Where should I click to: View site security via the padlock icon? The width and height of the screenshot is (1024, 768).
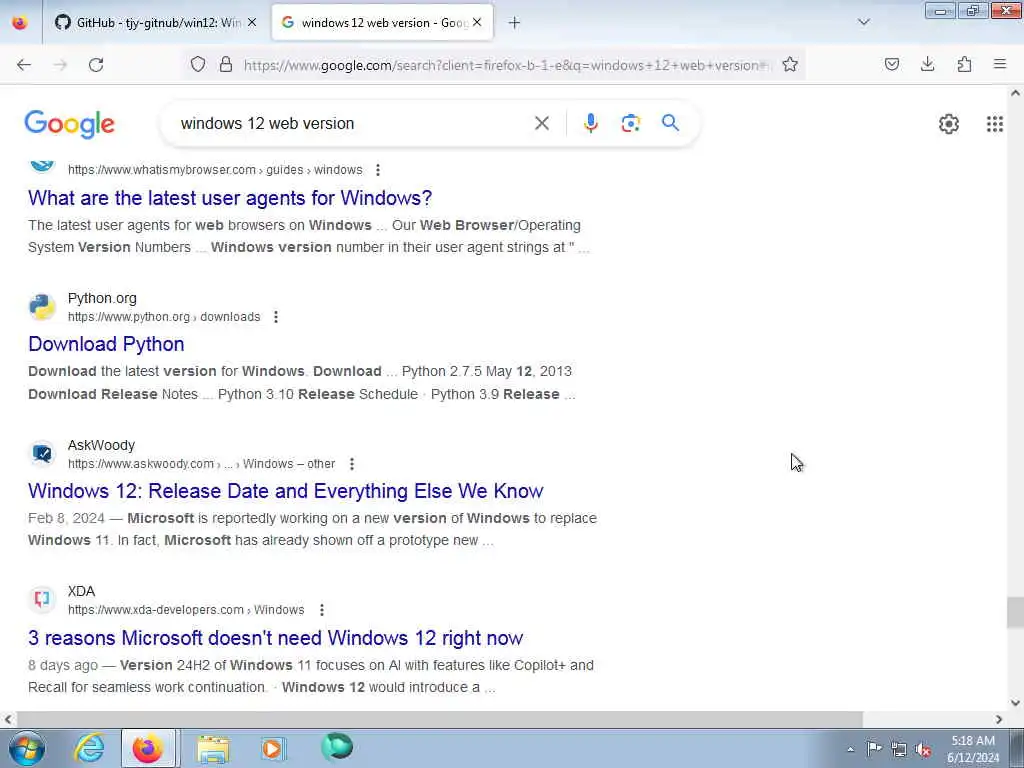coord(226,64)
